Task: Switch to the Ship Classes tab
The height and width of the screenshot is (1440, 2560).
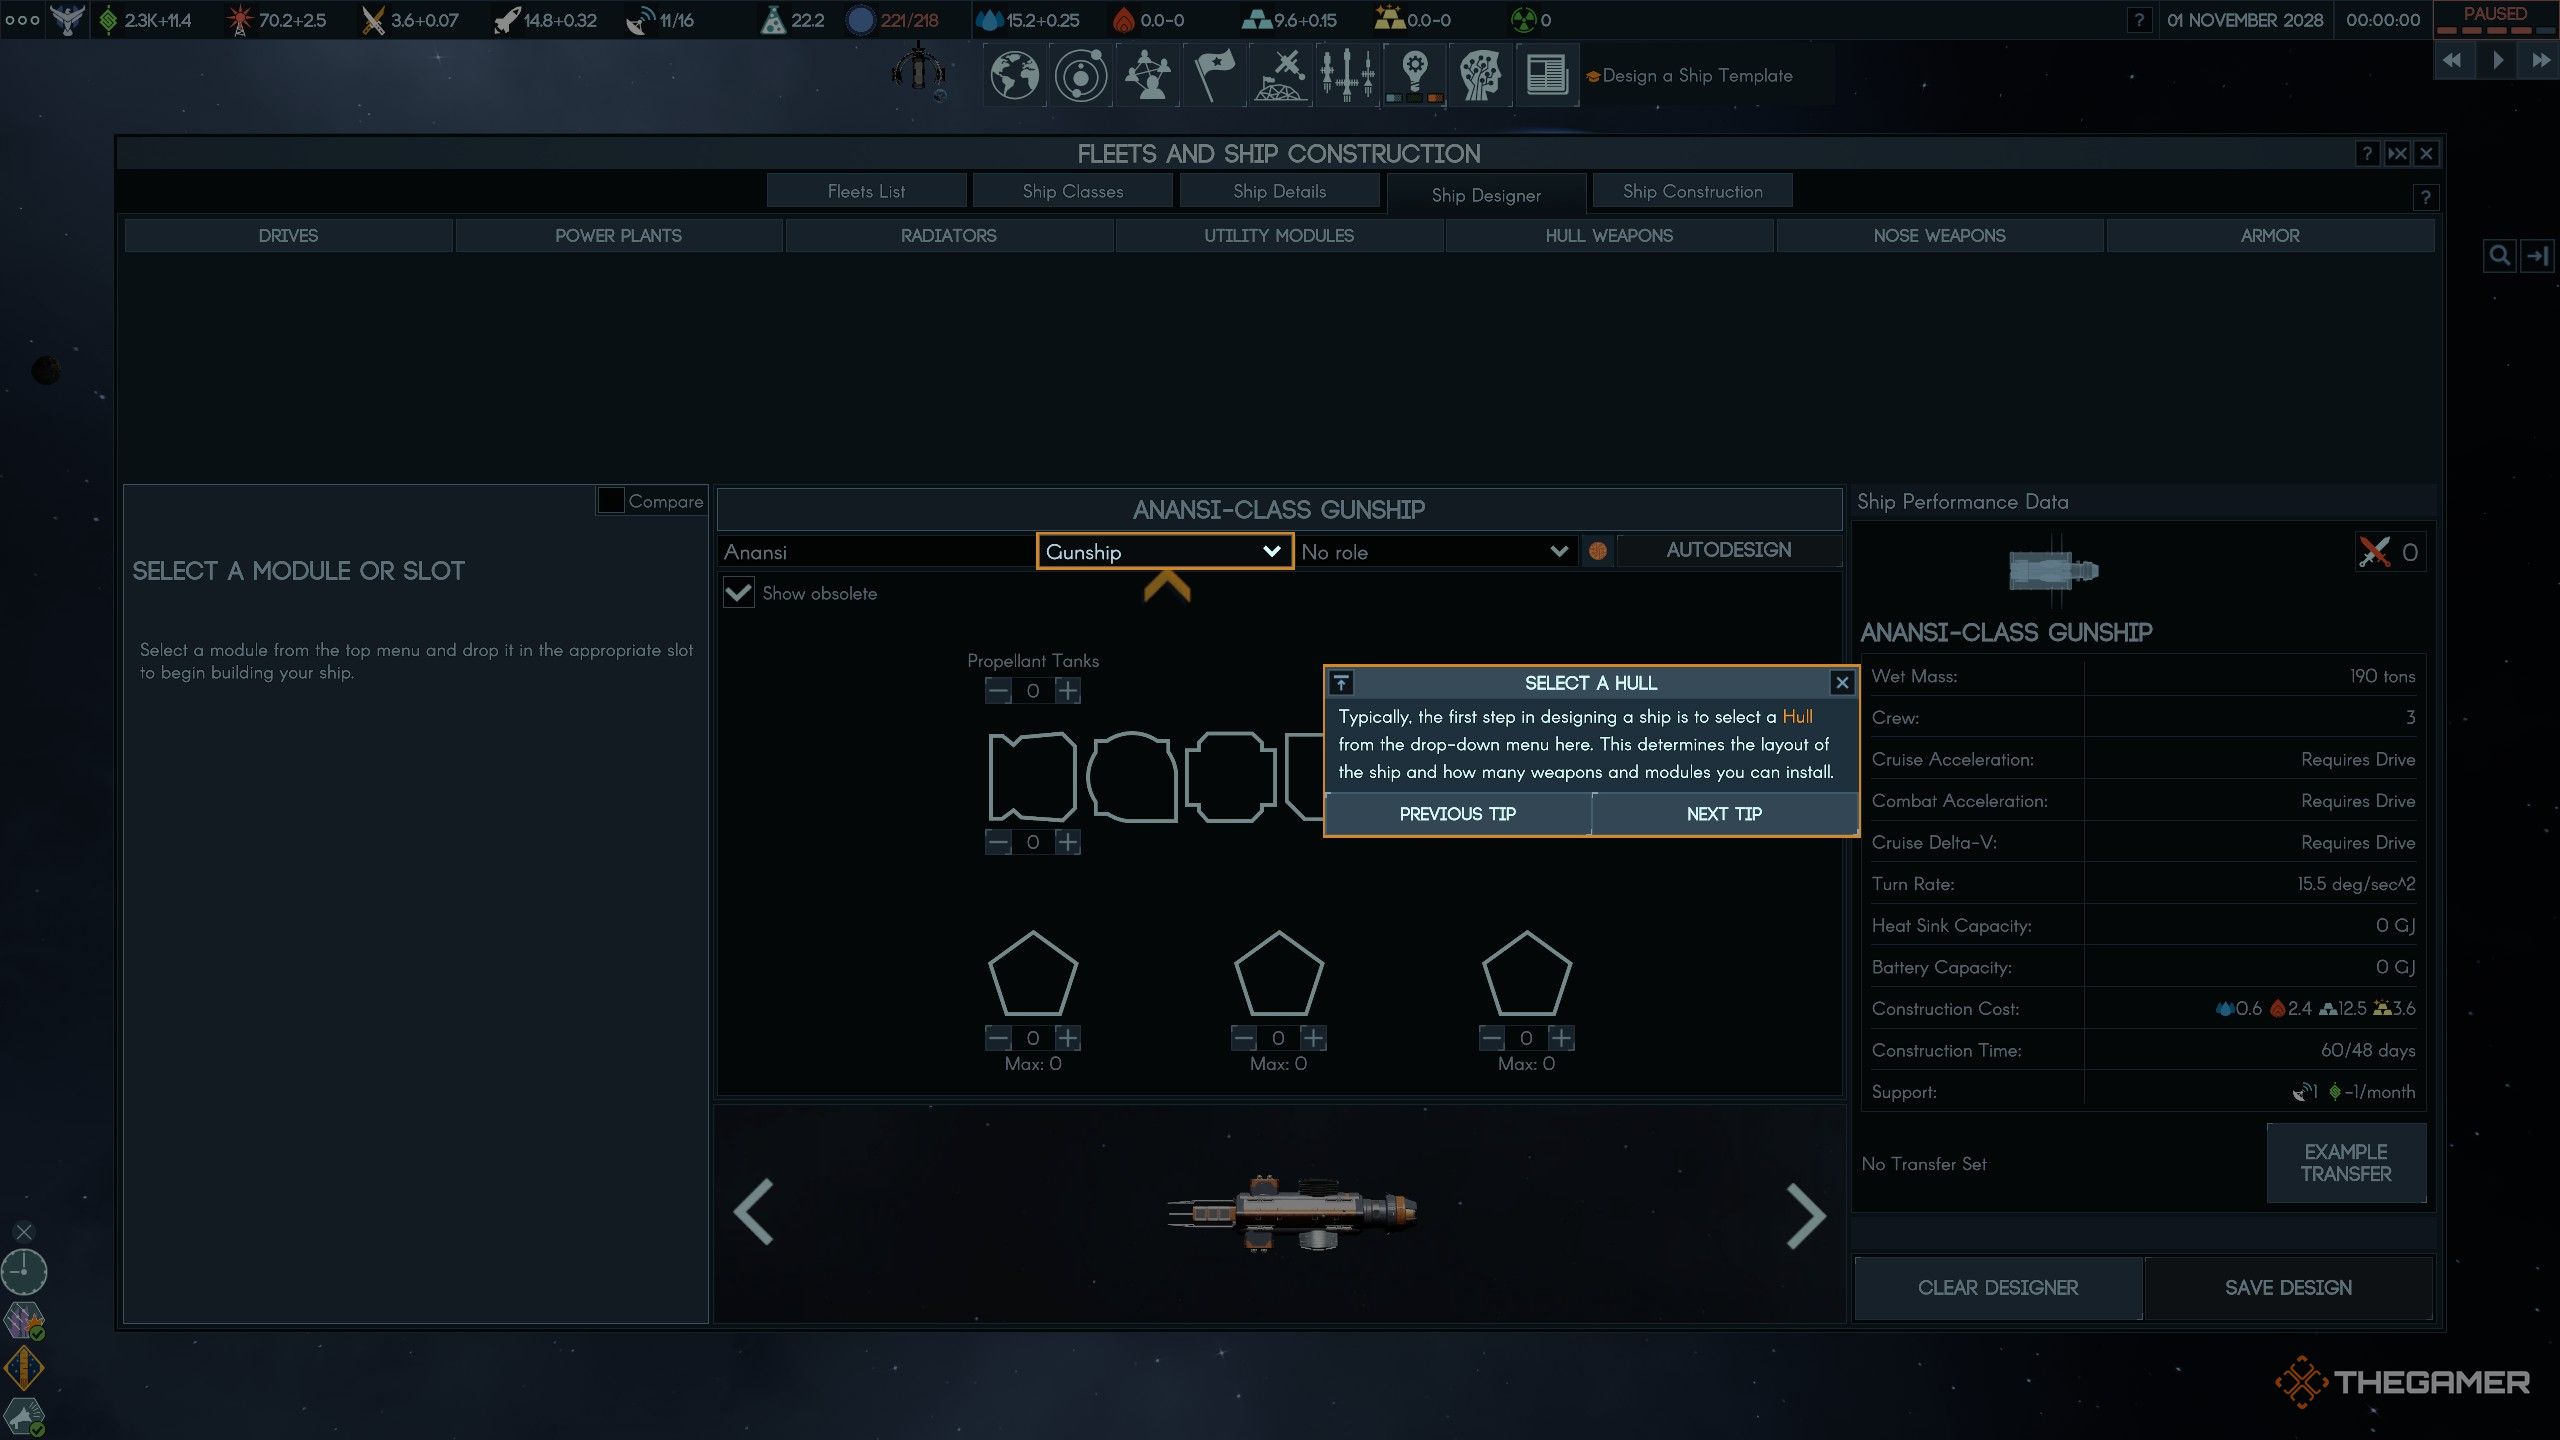Action: pyautogui.click(x=1072, y=191)
